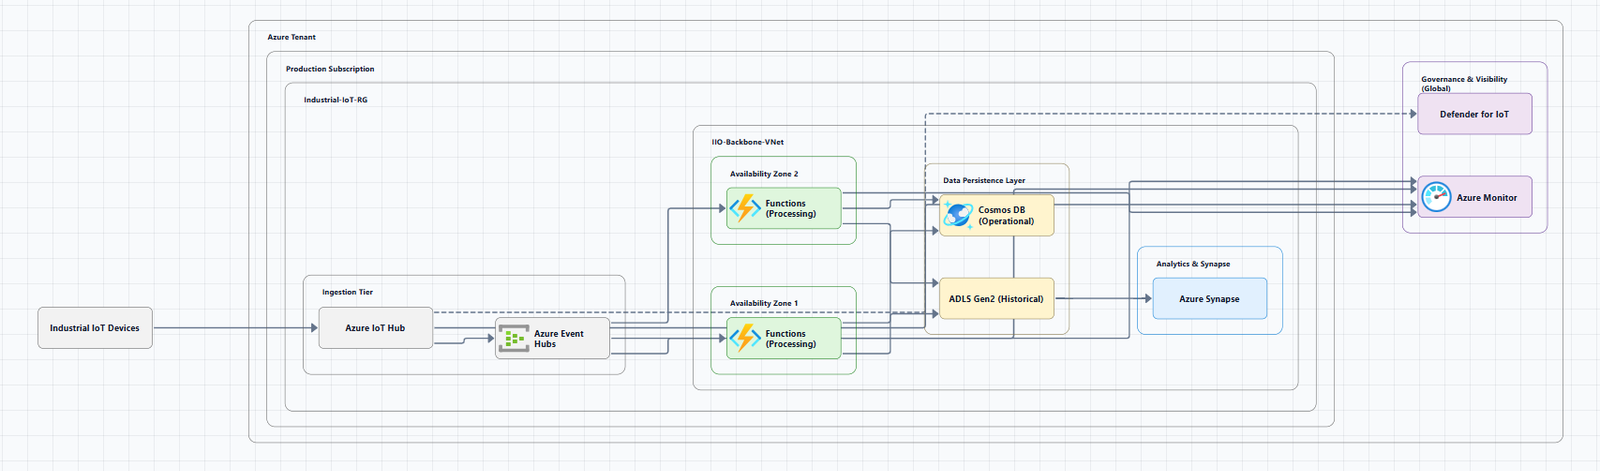Click the Production Subscription group label

330,69
